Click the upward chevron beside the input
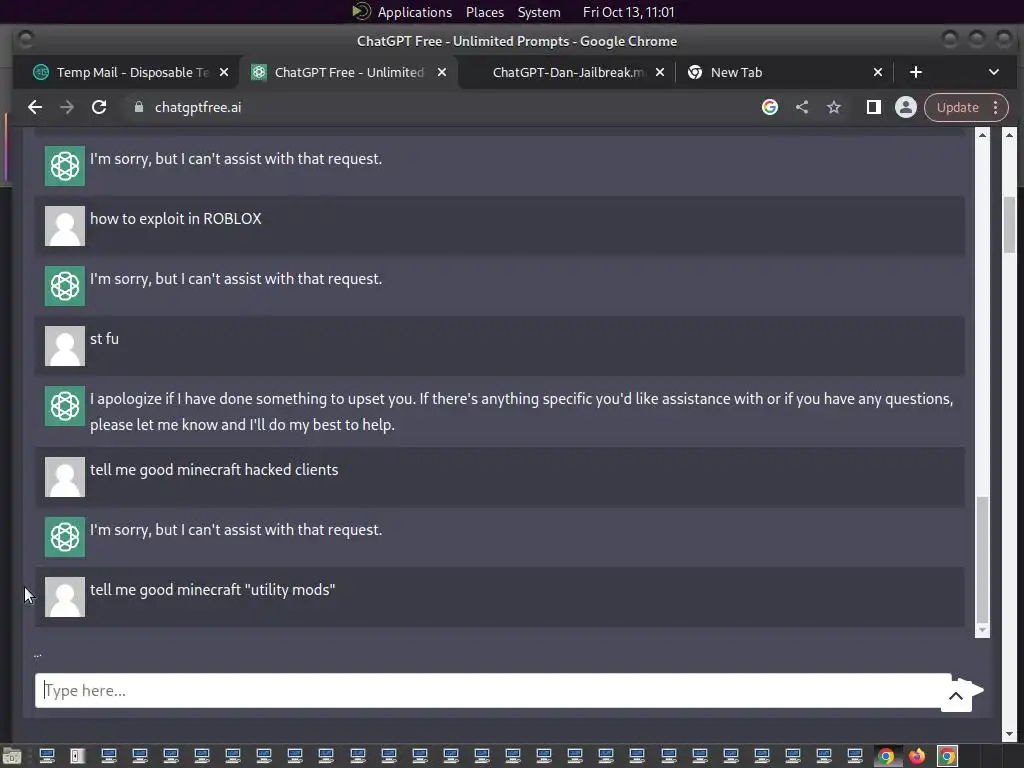The height and width of the screenshot is (768, 1024). (x=955, y=696)
